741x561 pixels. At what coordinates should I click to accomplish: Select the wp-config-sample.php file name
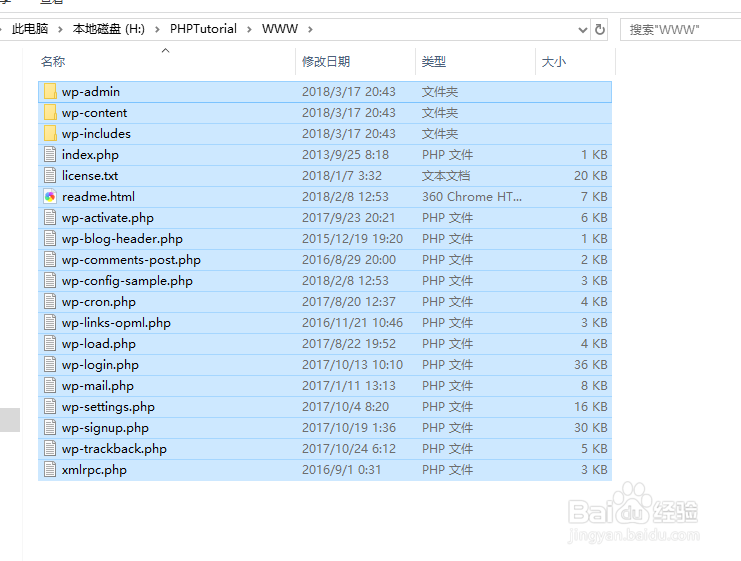click(127, 281)
